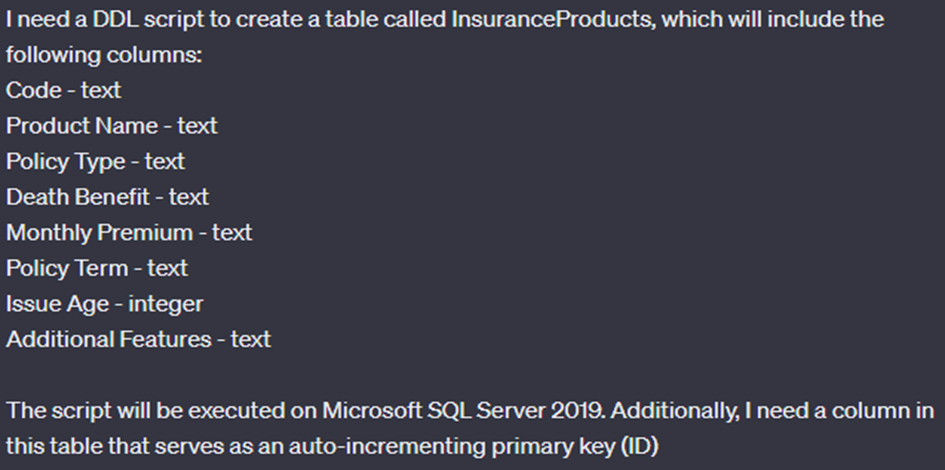Click the 'Death Benefit - text' line
Viewport: 945px width, 470px height.
click(x=107, y=197)
